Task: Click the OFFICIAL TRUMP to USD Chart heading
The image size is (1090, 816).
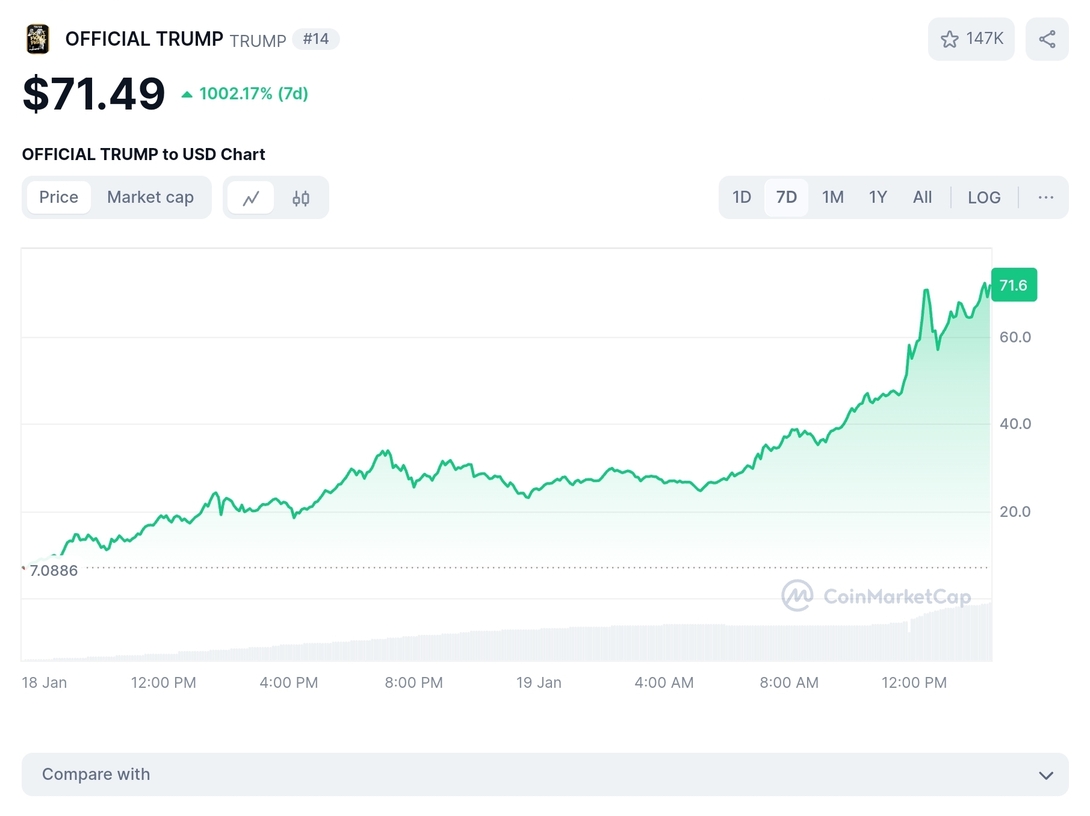Action: [x=144, y=154]
